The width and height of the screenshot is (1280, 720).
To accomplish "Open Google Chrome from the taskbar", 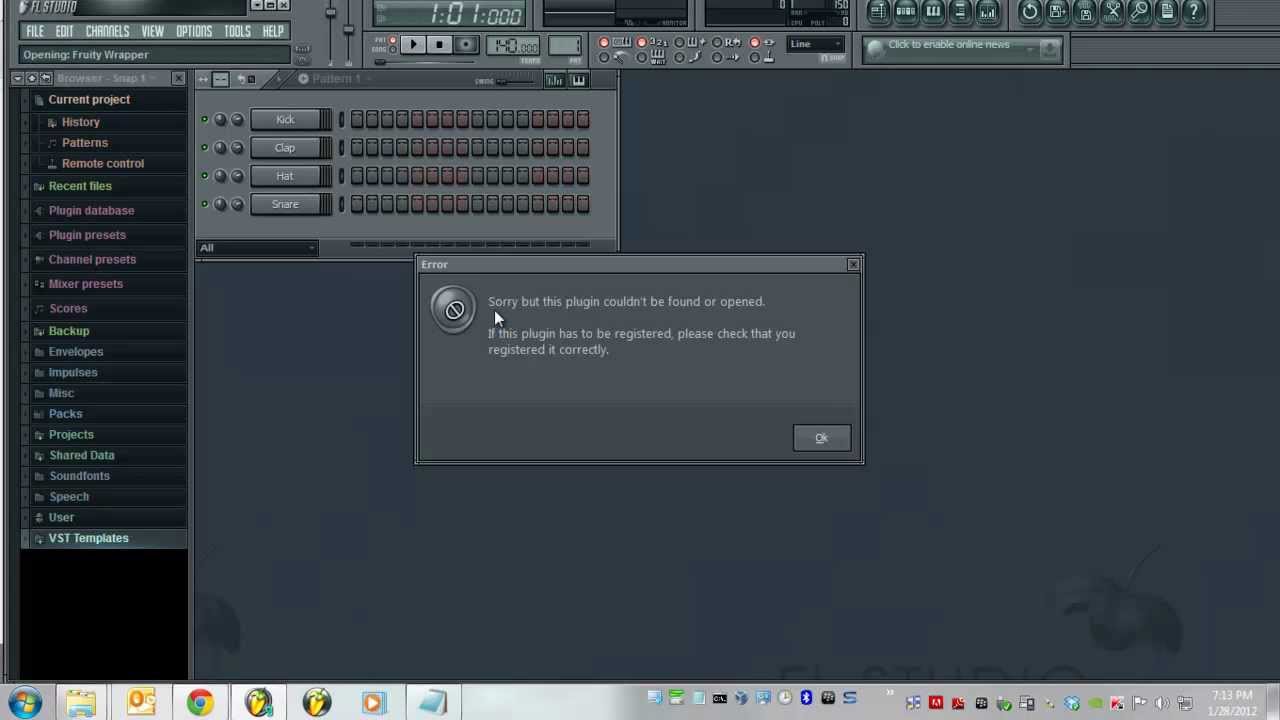I will coord(200,702).
